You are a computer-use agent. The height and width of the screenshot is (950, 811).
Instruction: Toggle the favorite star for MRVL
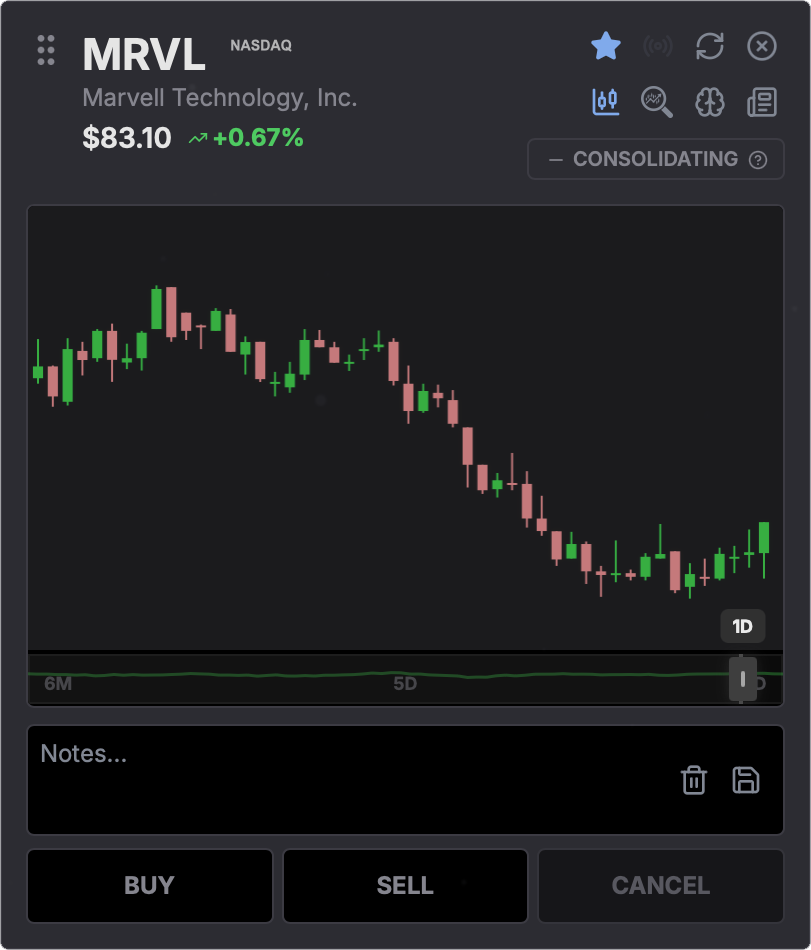[606, 45]
